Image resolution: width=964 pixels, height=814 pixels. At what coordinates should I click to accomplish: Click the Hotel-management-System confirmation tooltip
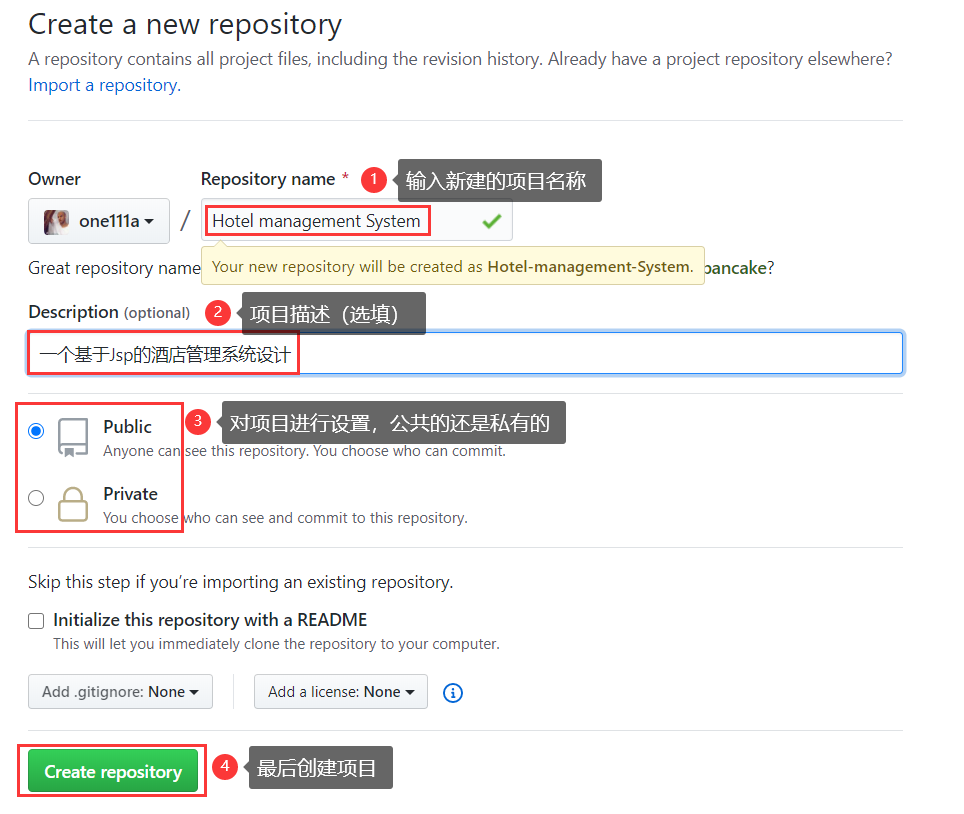(452, 267)
